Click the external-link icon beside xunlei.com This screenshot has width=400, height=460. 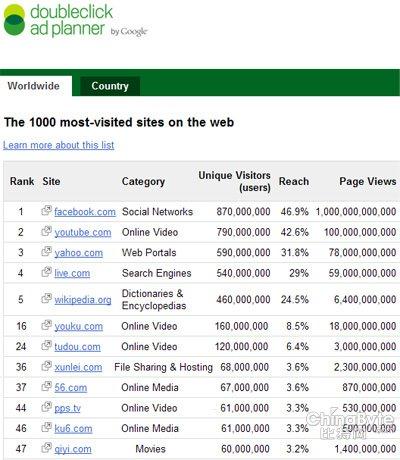point(46,366)
